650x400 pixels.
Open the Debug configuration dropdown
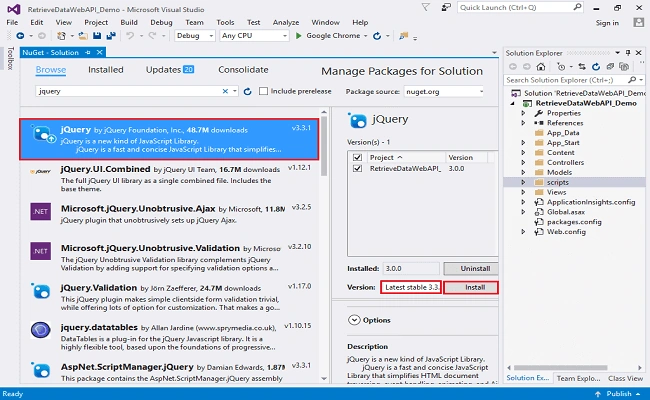point(194,36)
